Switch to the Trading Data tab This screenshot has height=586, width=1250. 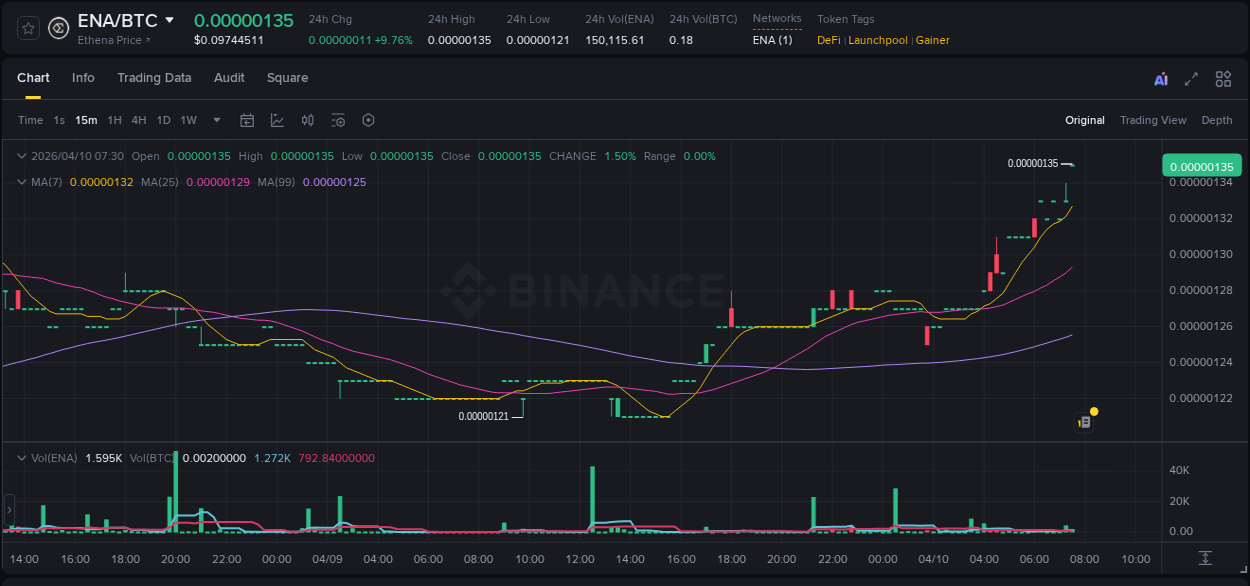(154, 78)
